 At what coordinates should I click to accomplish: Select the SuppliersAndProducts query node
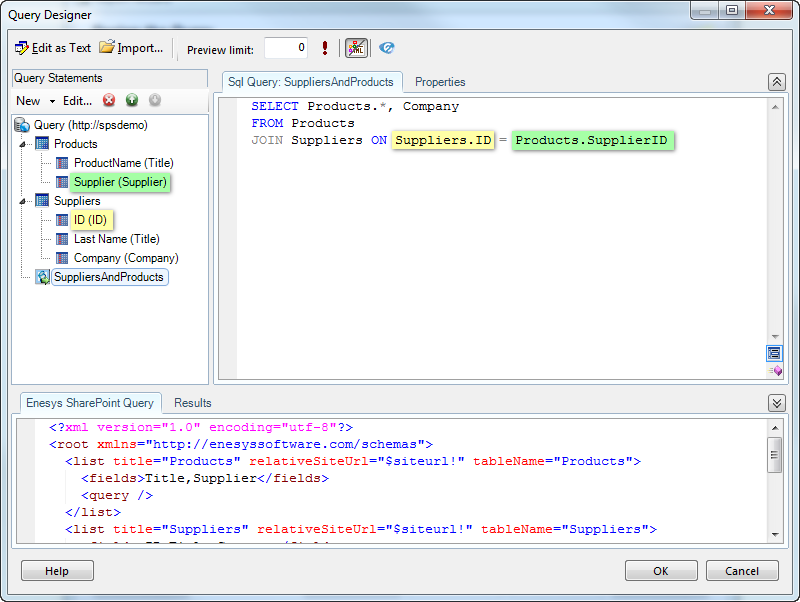108,277
